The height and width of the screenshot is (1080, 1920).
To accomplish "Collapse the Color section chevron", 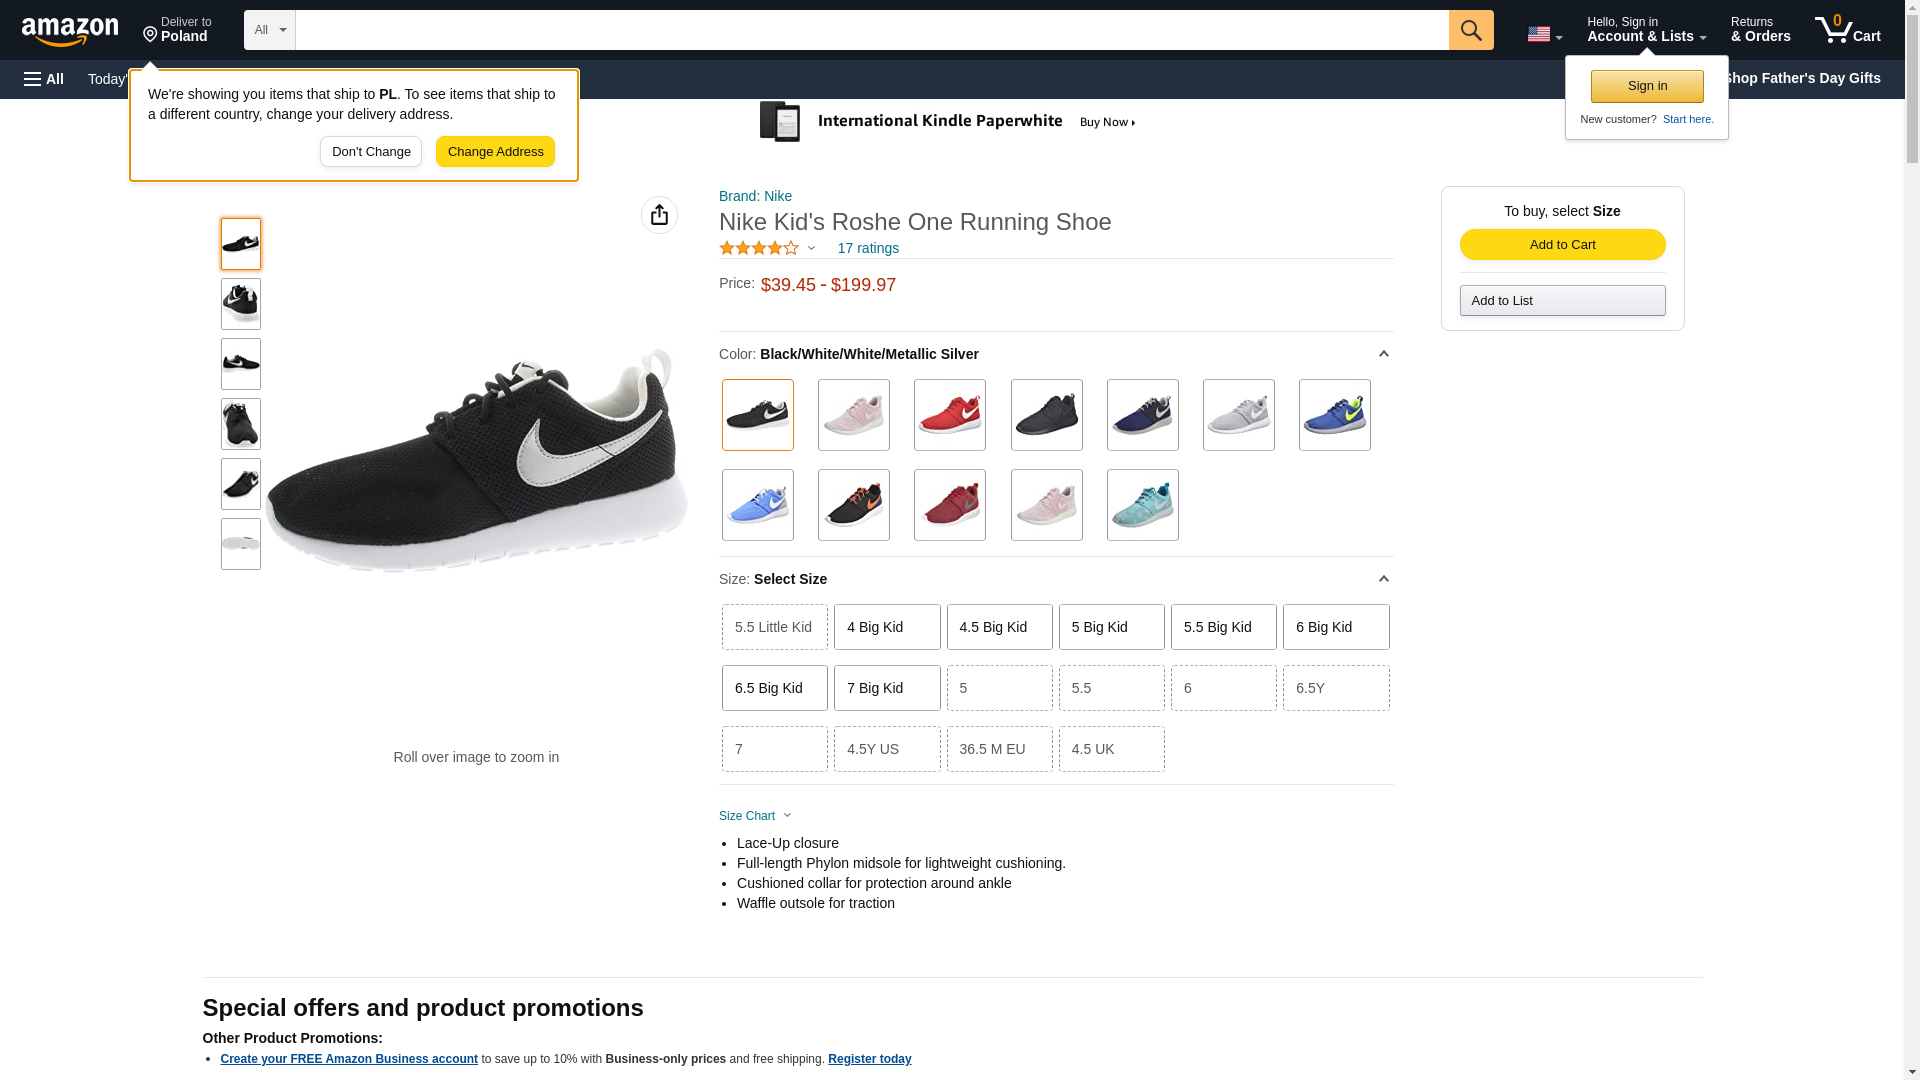I will [x=1383, y=354].
